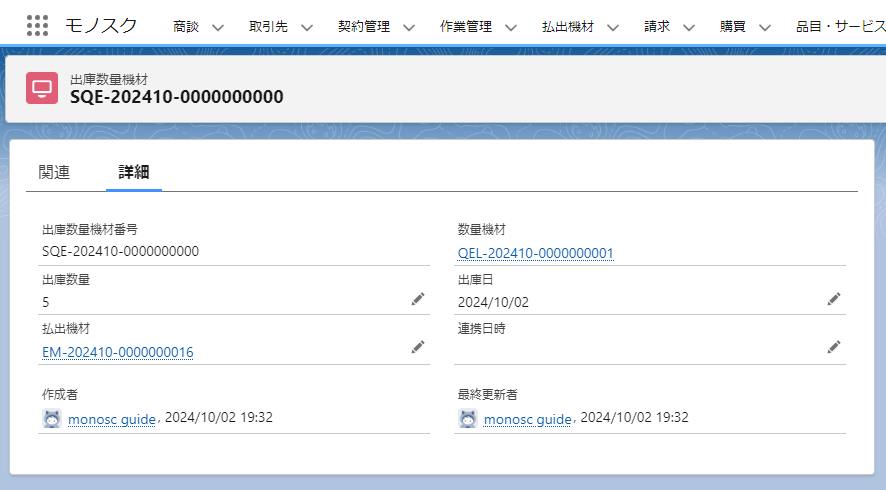Edit the 出庫日 field pencil icon
Screen dimensions: 886x490
833,299
